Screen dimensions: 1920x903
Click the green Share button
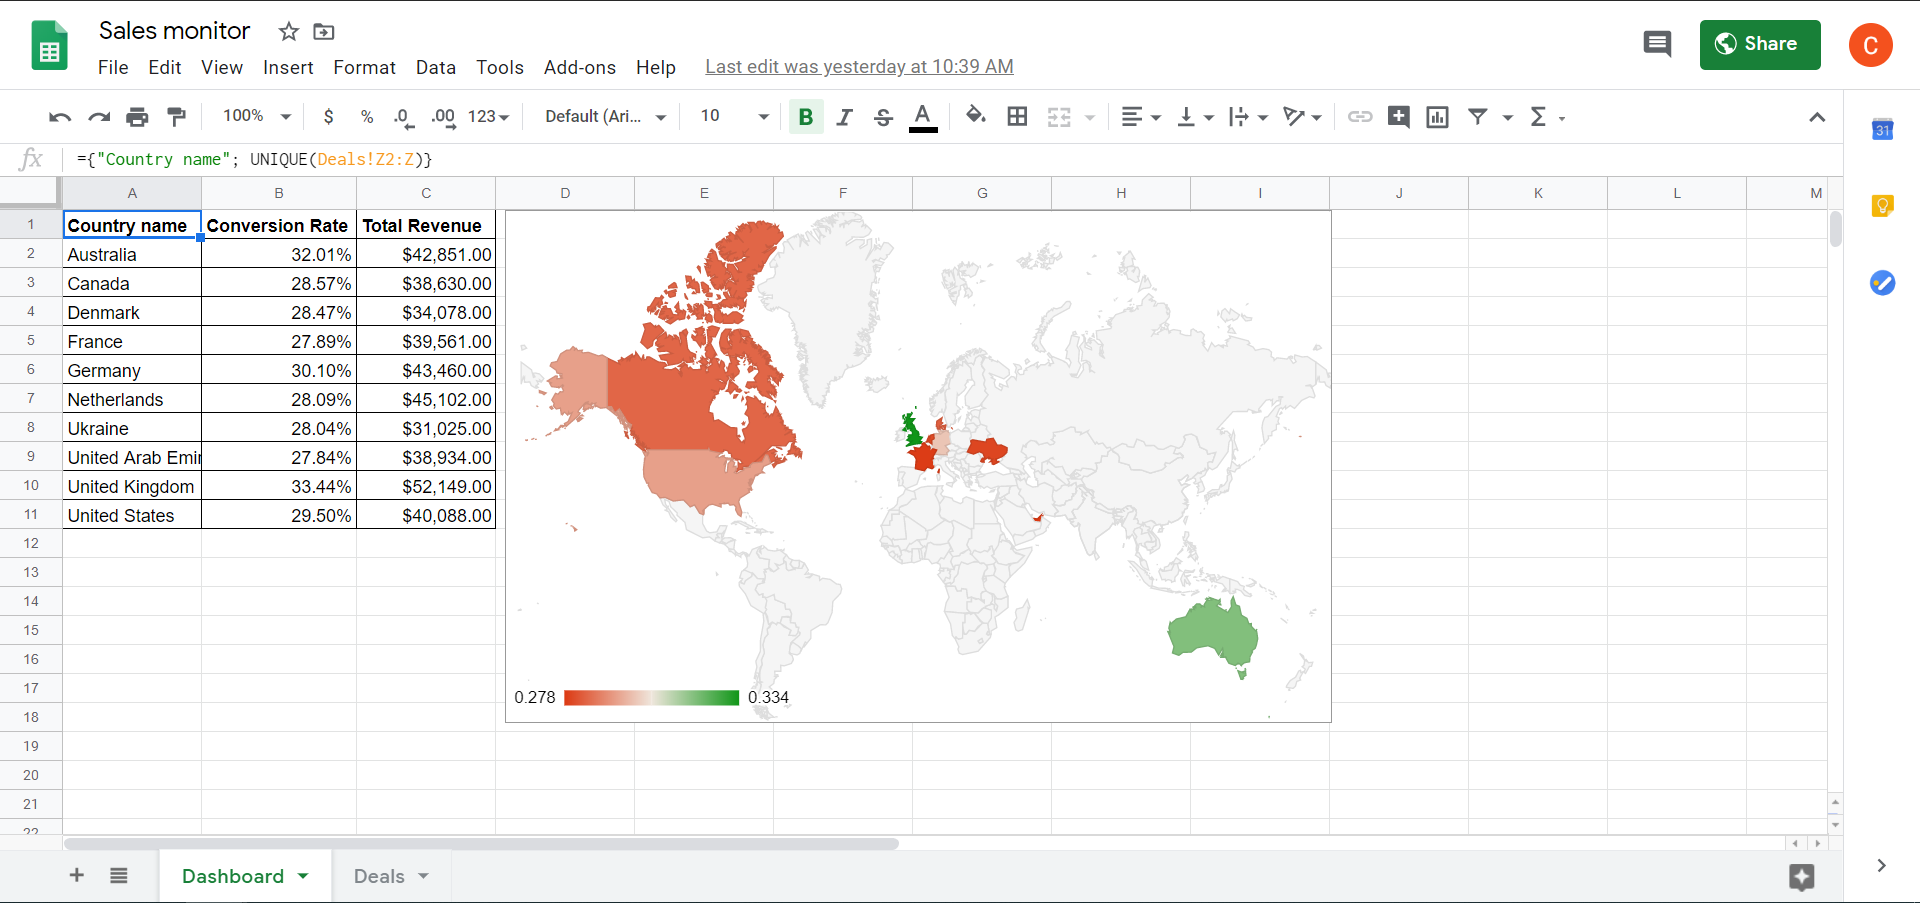click(1760, 44)
